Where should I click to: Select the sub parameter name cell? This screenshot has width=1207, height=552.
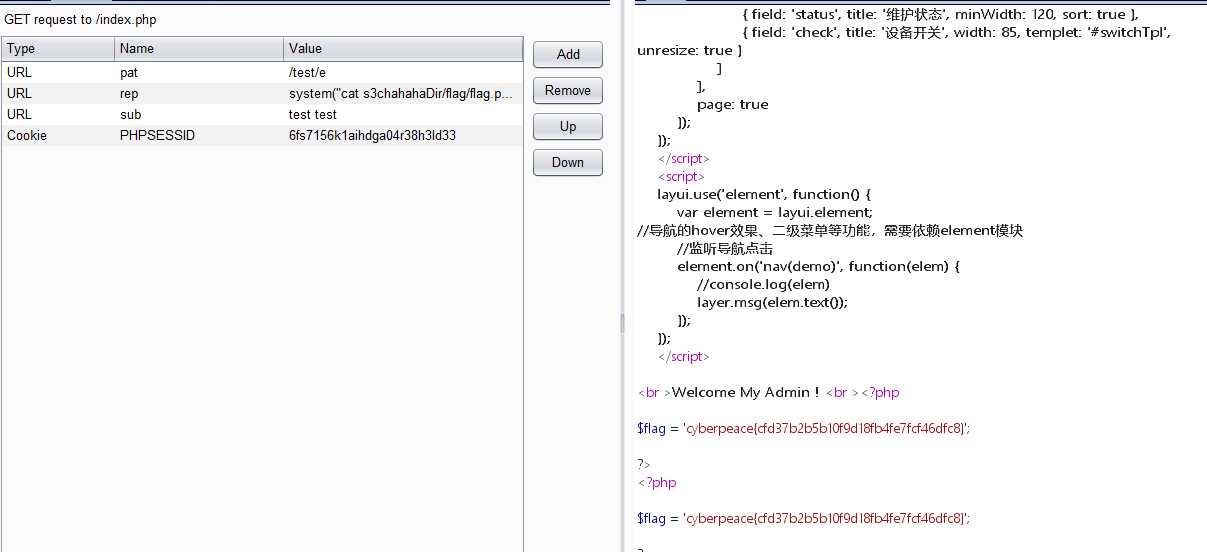(199, 114)
